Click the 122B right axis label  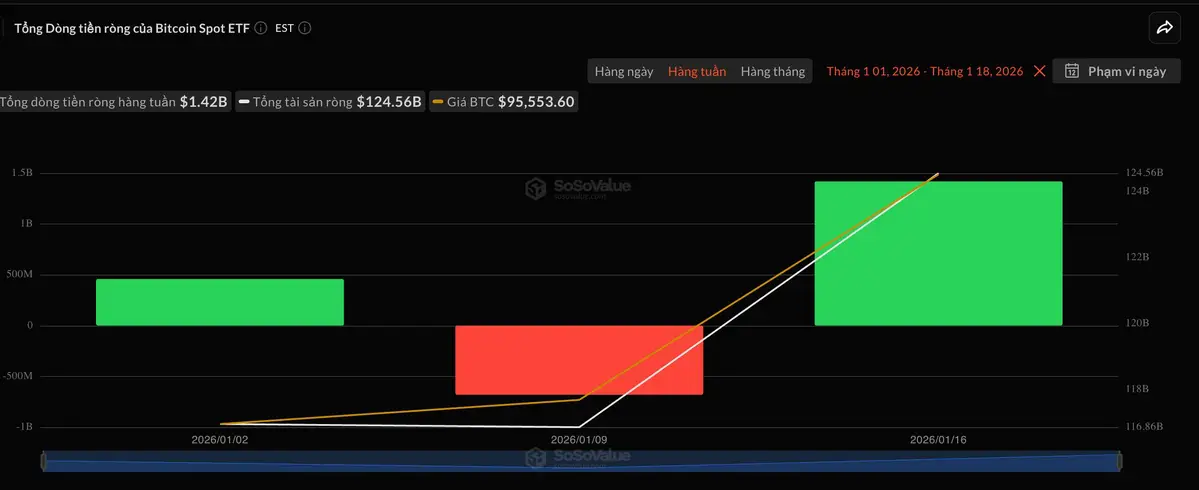click(x=1138, y=257)
